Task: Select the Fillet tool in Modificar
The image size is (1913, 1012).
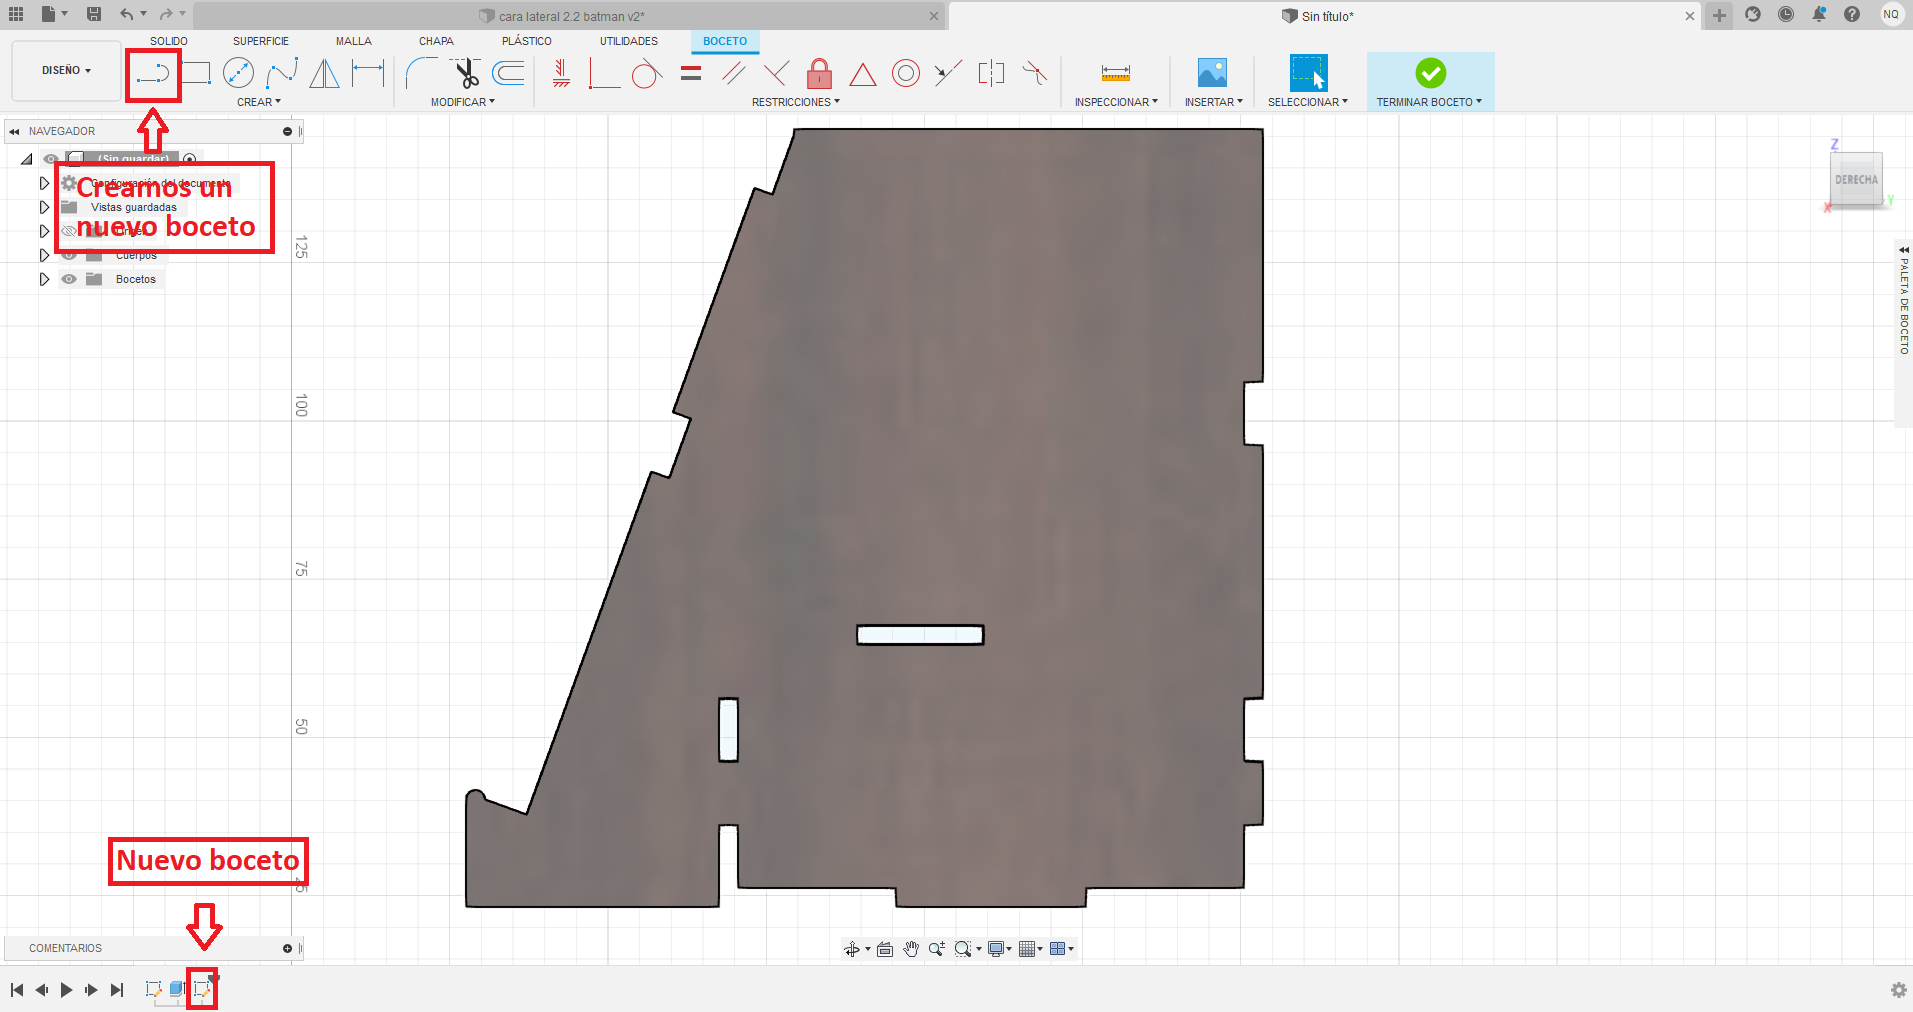Action: click(421, 73)
